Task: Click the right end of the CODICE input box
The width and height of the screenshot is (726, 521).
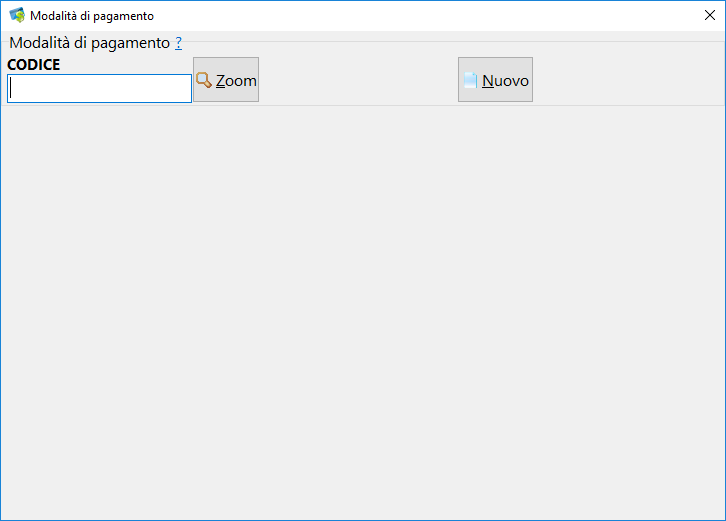Action: pos(184,88)
